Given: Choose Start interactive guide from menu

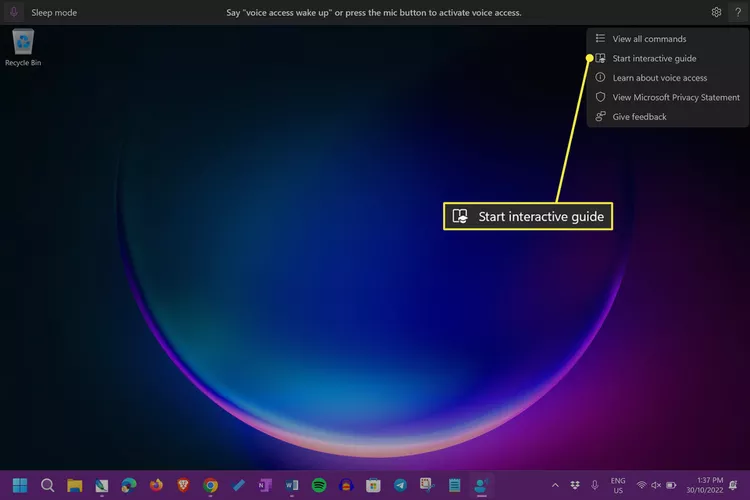Looking at the screenshot, I should 654,58.
